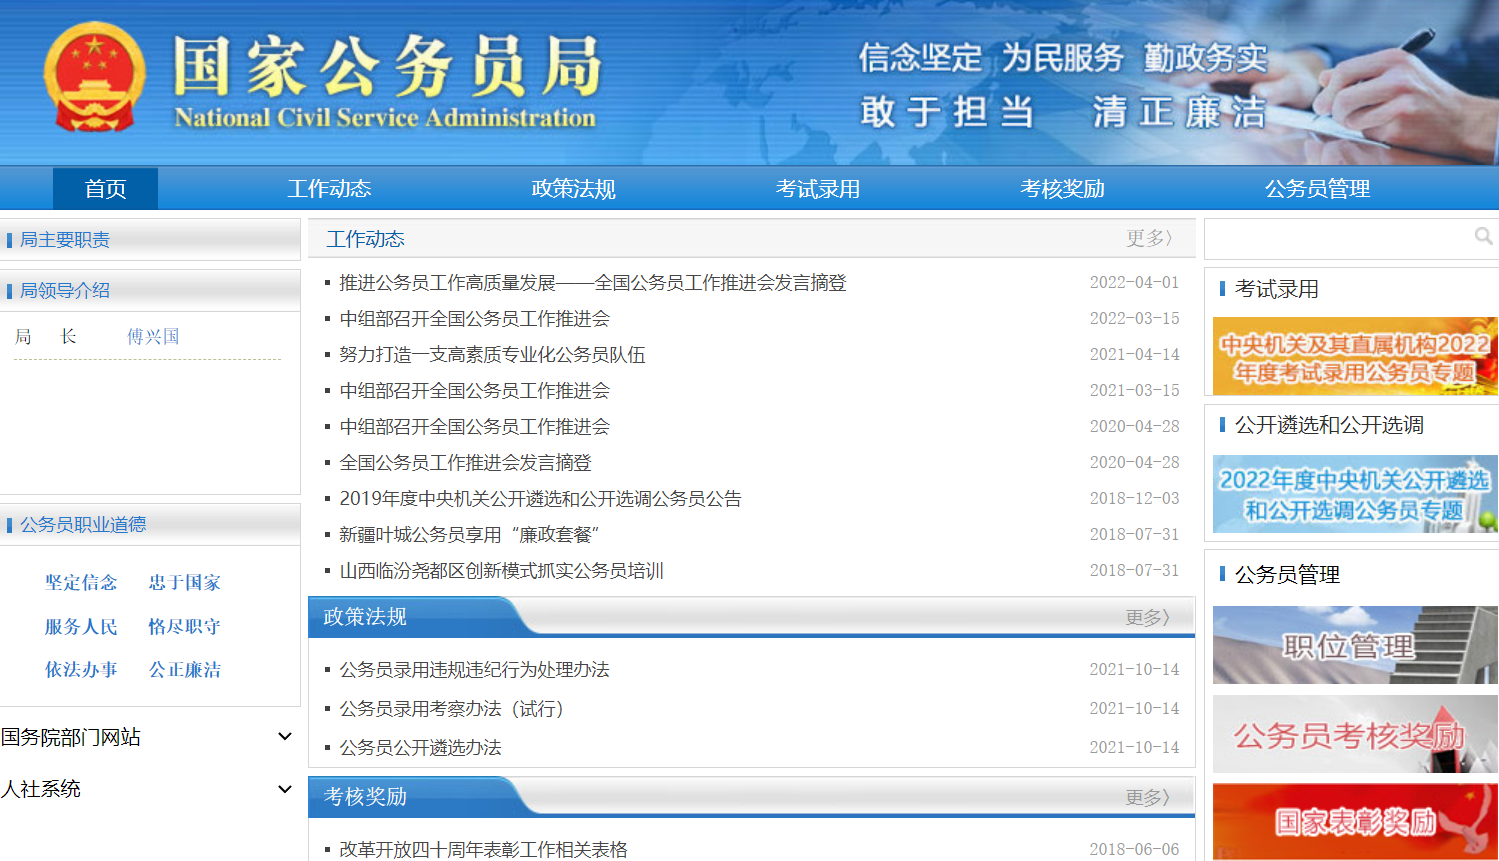1499x861 pixels.
Task: Expand the 国务院部门网站 section
Action: point(150,737)
